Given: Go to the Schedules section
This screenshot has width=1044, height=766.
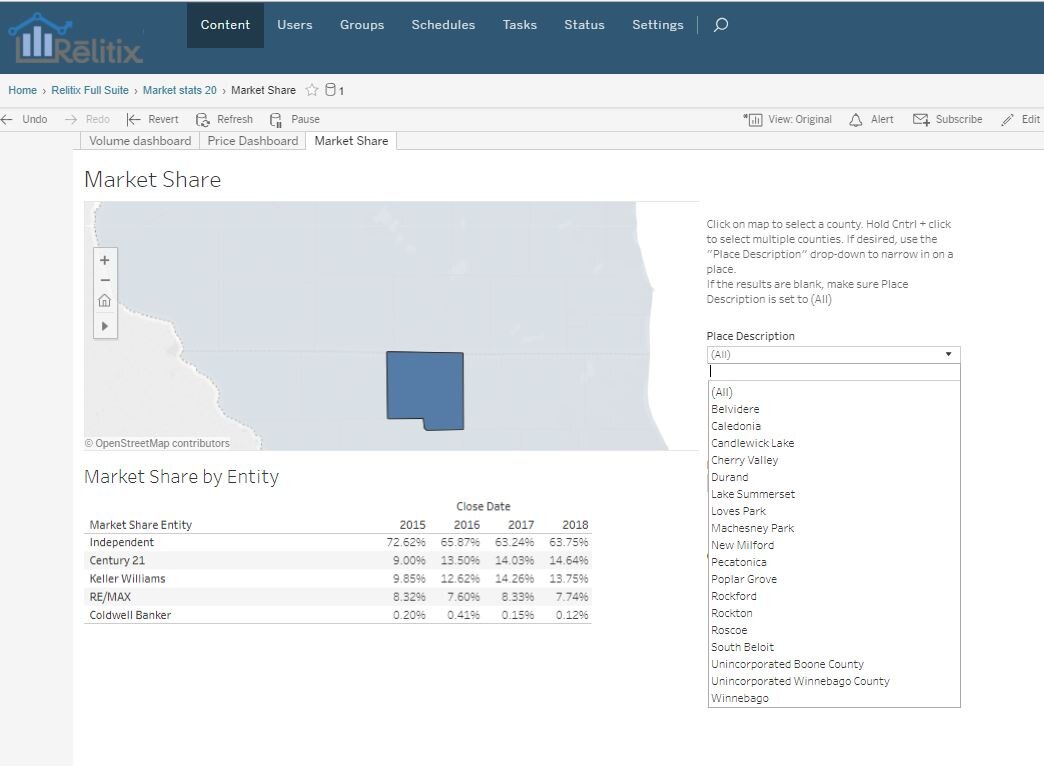Looking at the screenshot, I should click(x=443, y=25).
